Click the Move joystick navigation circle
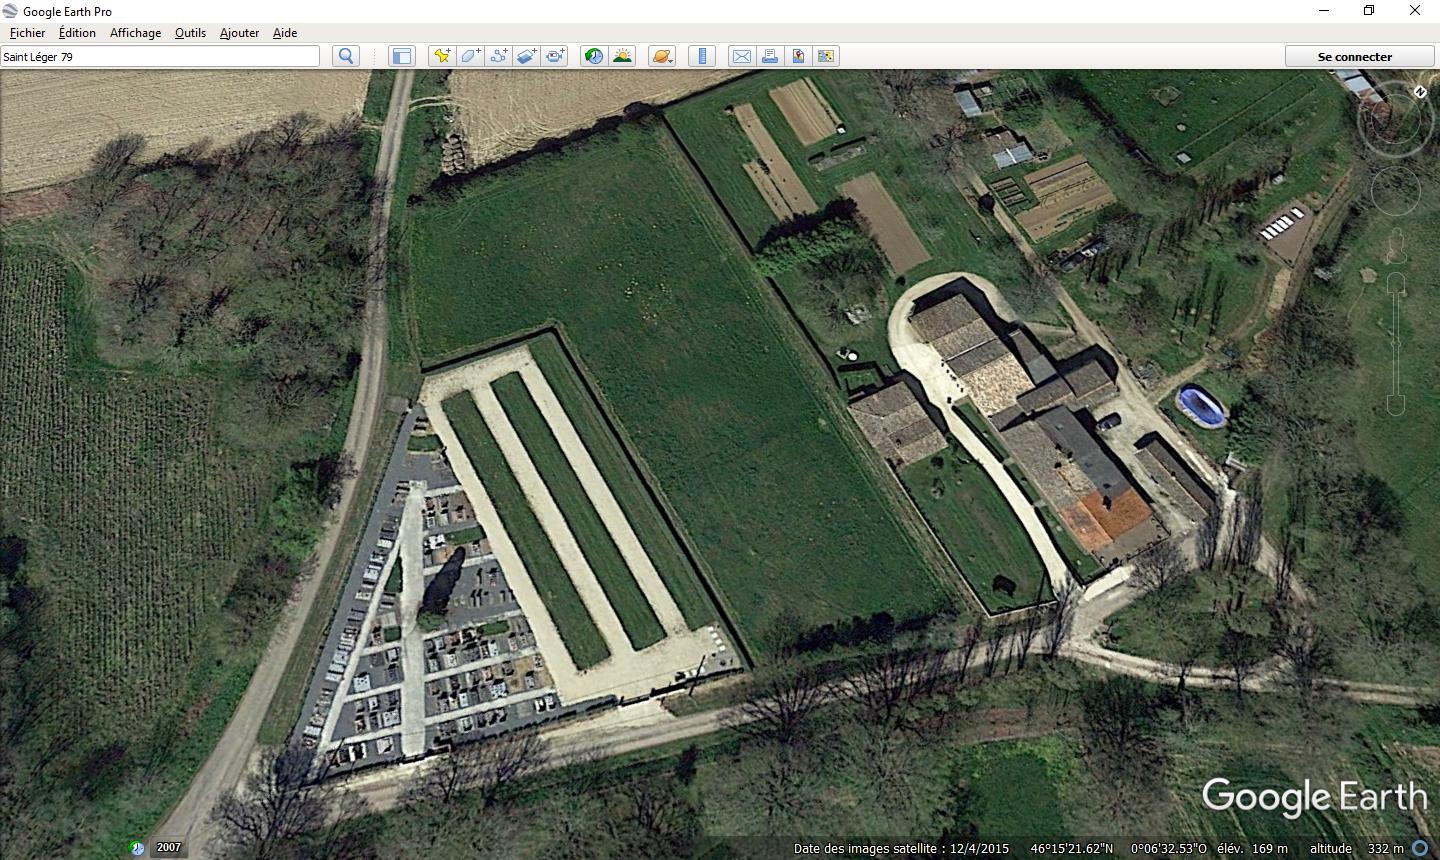Viewport: 1440px width, 860px height. pos(1395,191)
